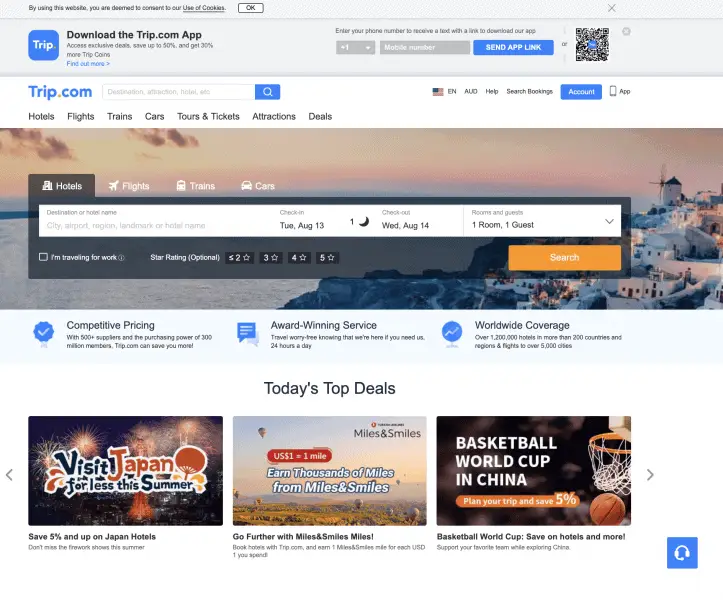The image size is (723, 600).
Task: Click Go Further with Miles&Smiles Miles! title
Action: [303, 537]
